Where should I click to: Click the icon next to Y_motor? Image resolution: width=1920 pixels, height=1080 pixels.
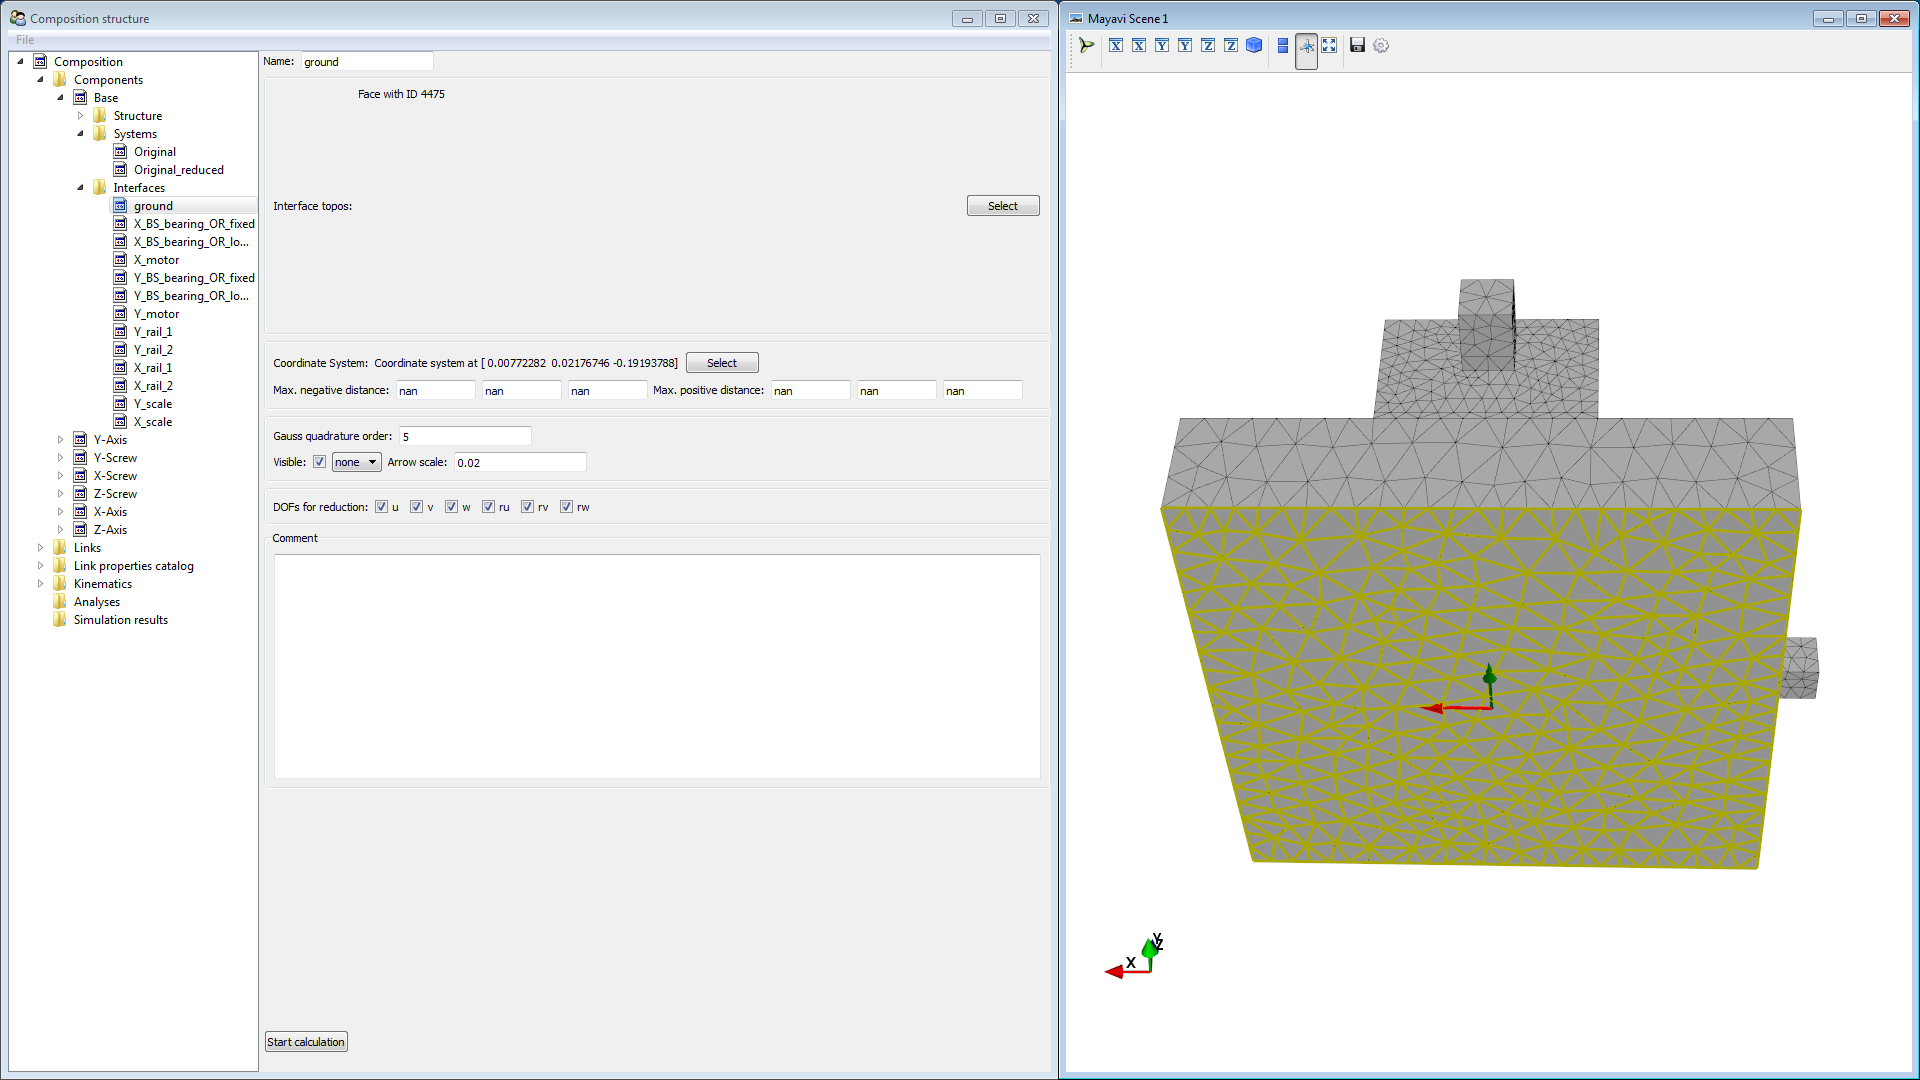pos(120,314)
